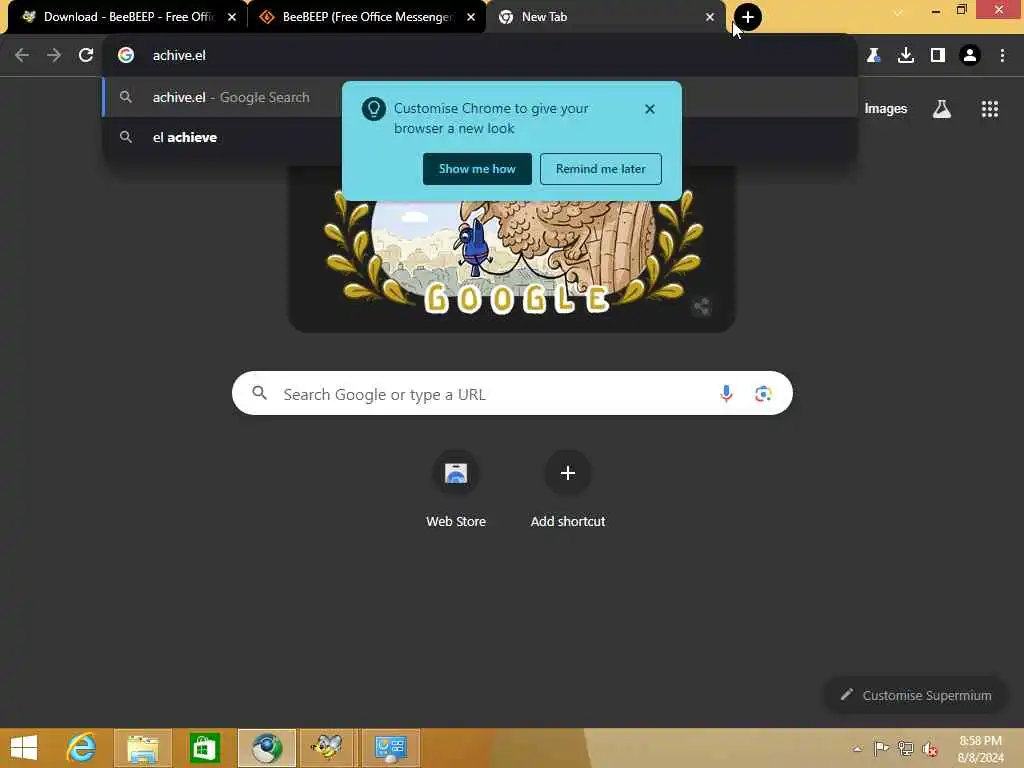The height and width of the screenshot is (768, 1024).
Task: Close the Download - BeeBEEP tab
Action: pyautogui.click(x=232, y=18)
